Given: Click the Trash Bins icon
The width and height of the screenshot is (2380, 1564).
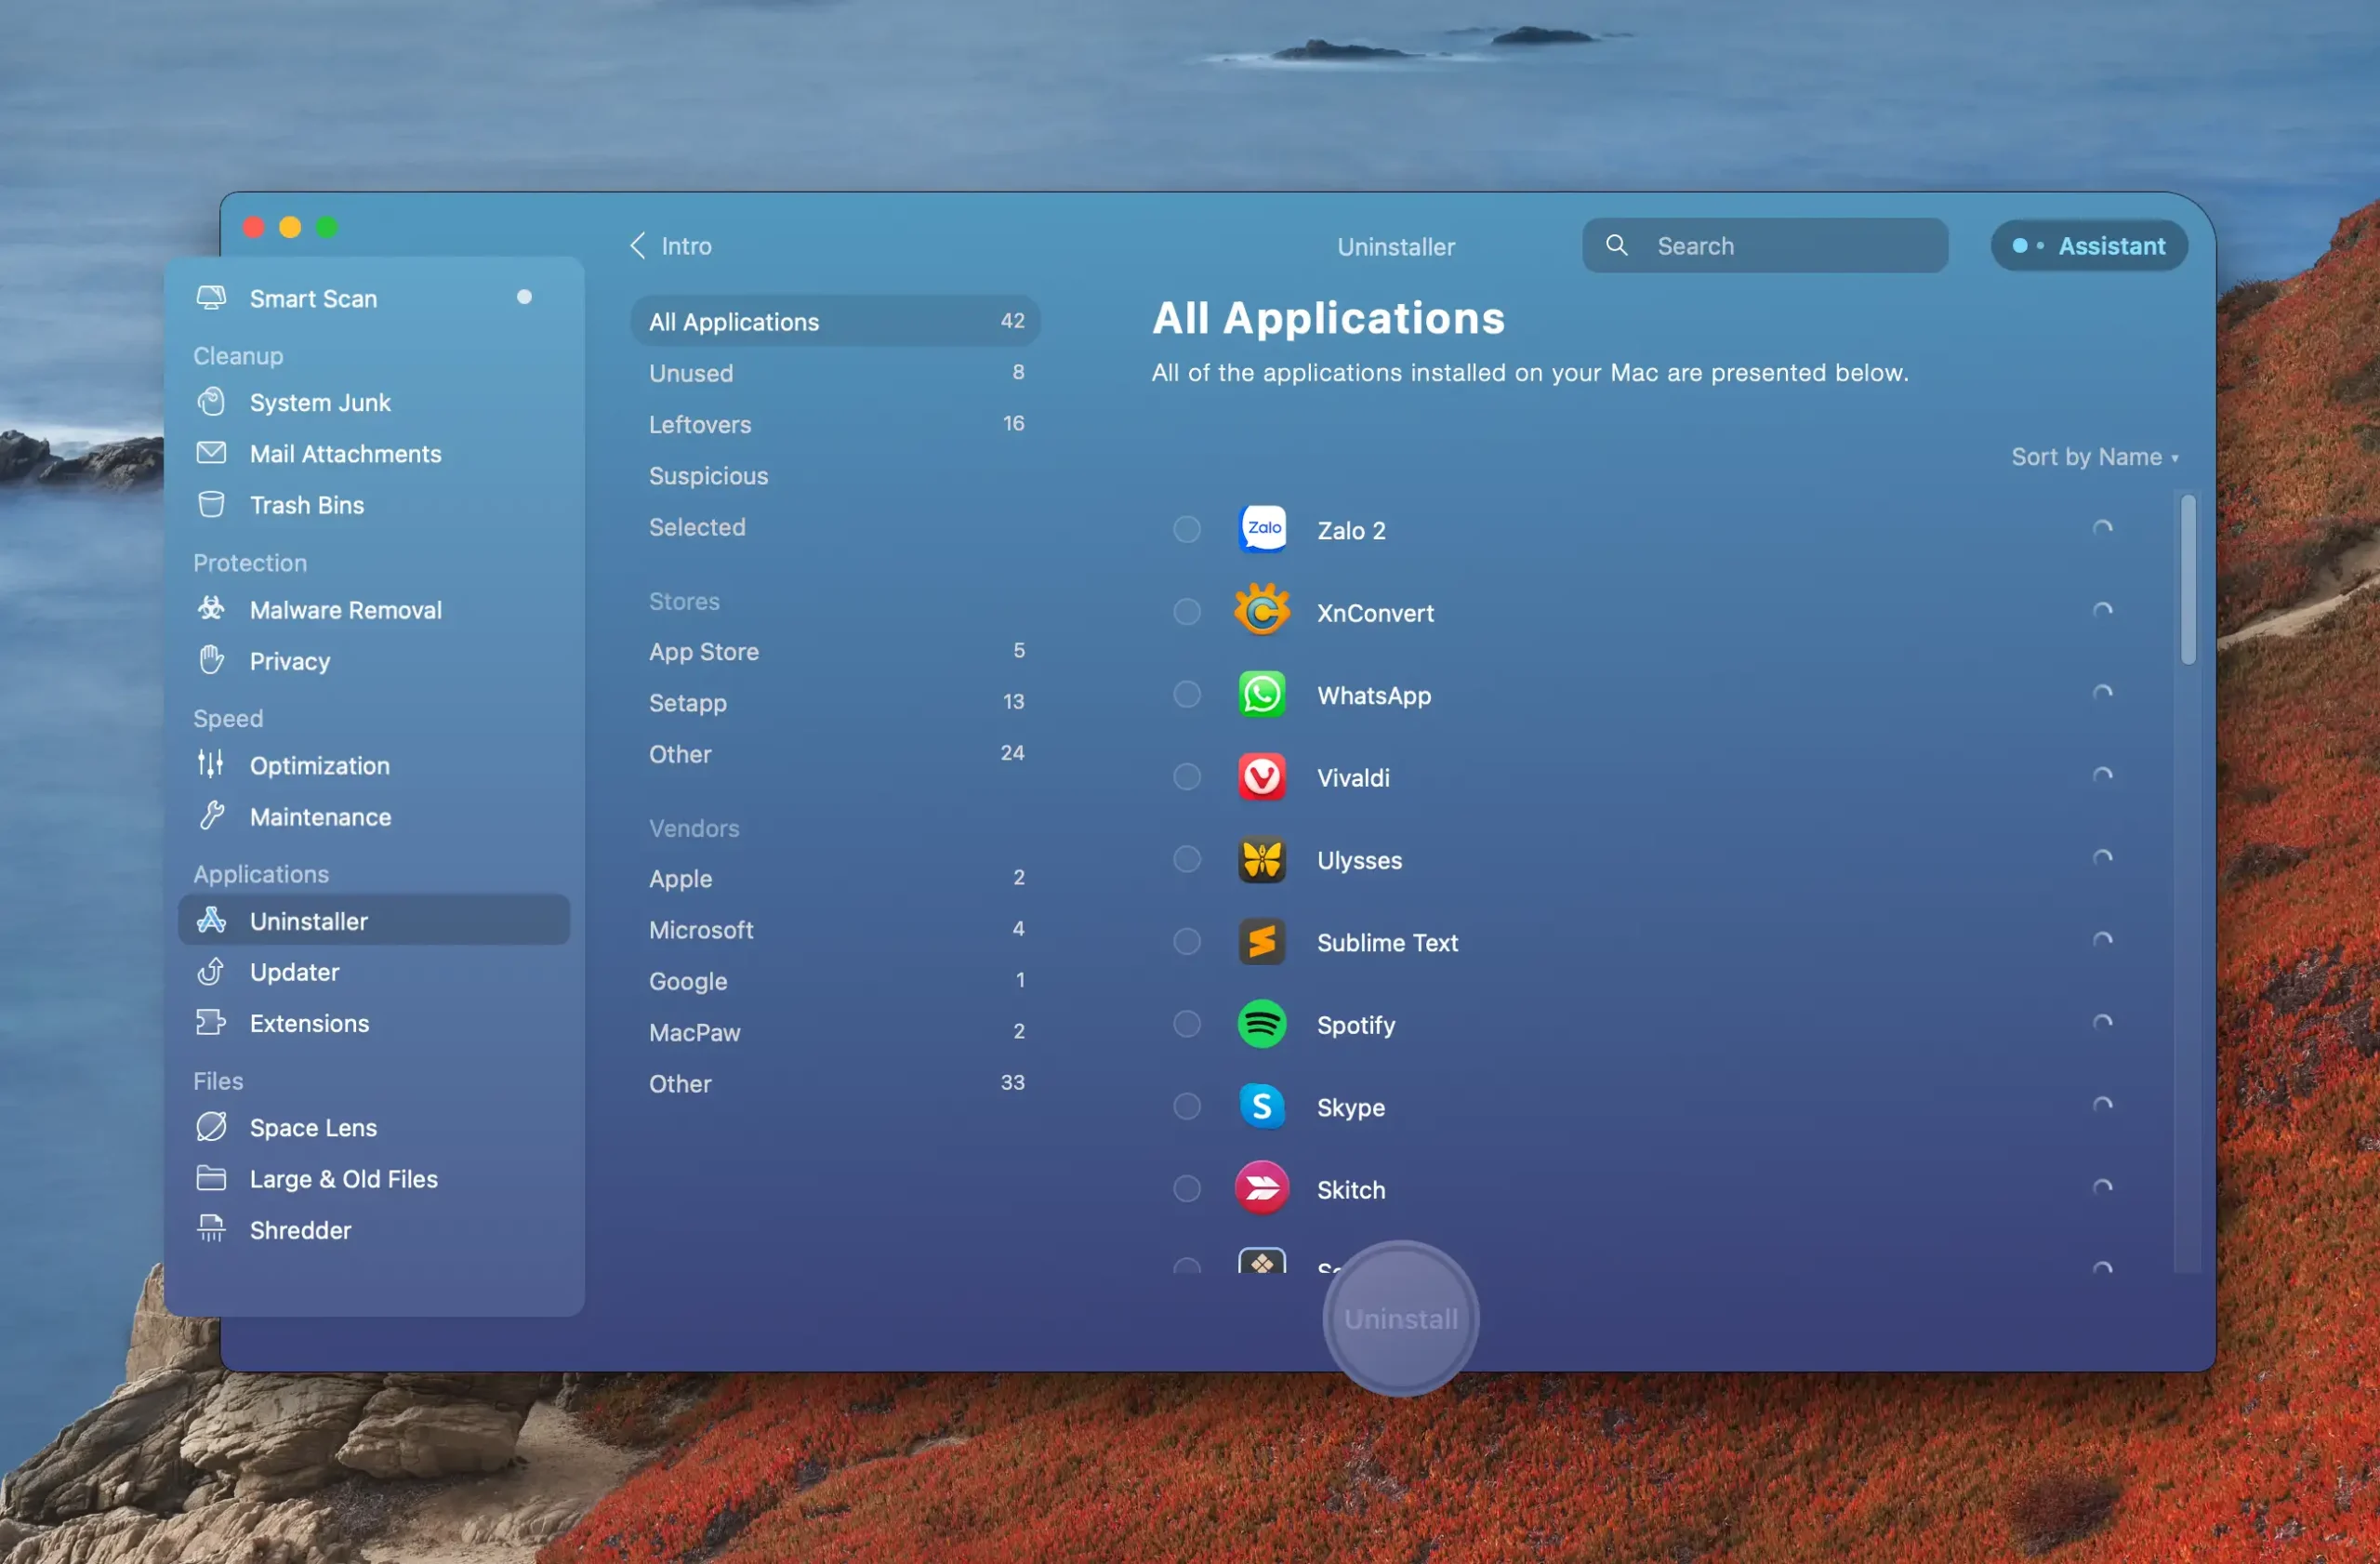Looking at the screenshot, I should [x=211, y=504].
